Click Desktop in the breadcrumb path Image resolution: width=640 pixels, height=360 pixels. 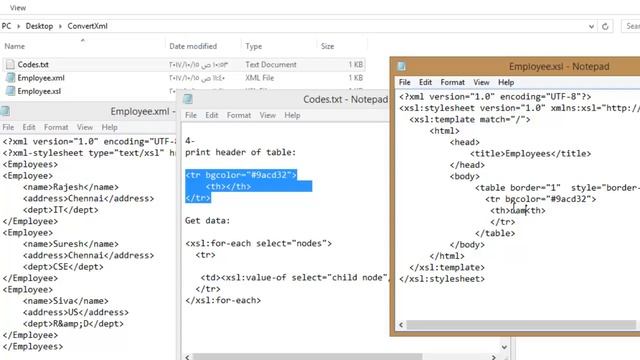[x=39, y=26]
